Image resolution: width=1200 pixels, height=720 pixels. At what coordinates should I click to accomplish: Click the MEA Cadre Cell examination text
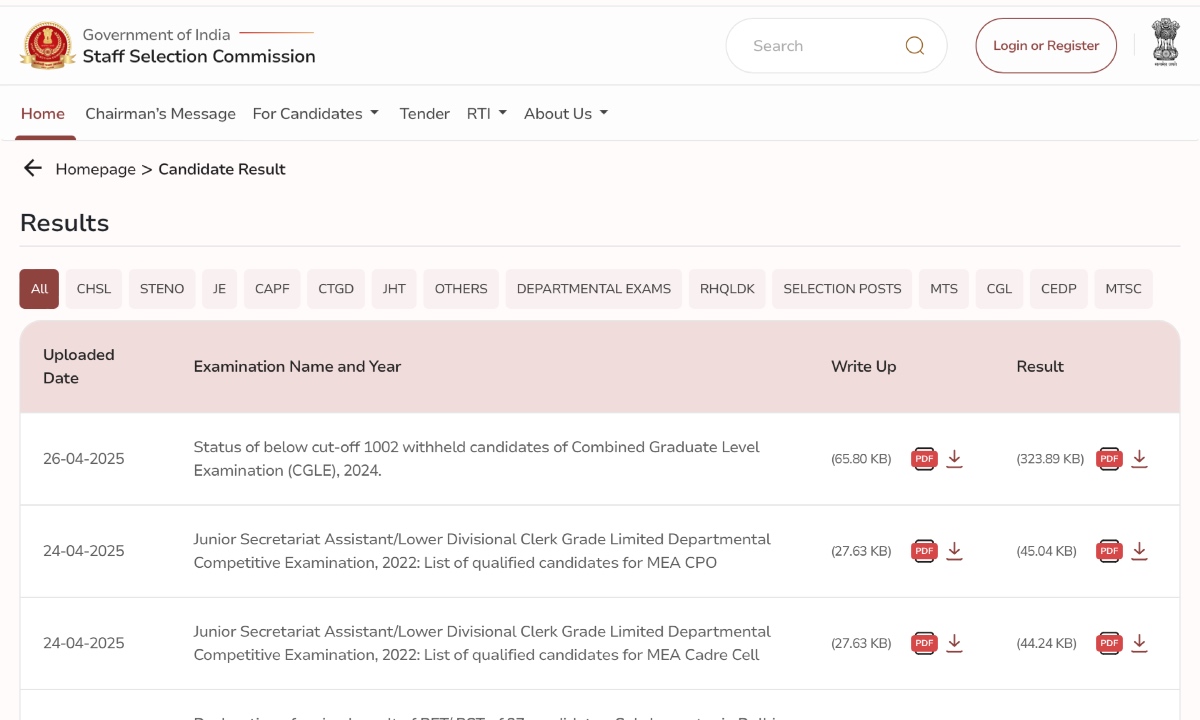point(482,643)
